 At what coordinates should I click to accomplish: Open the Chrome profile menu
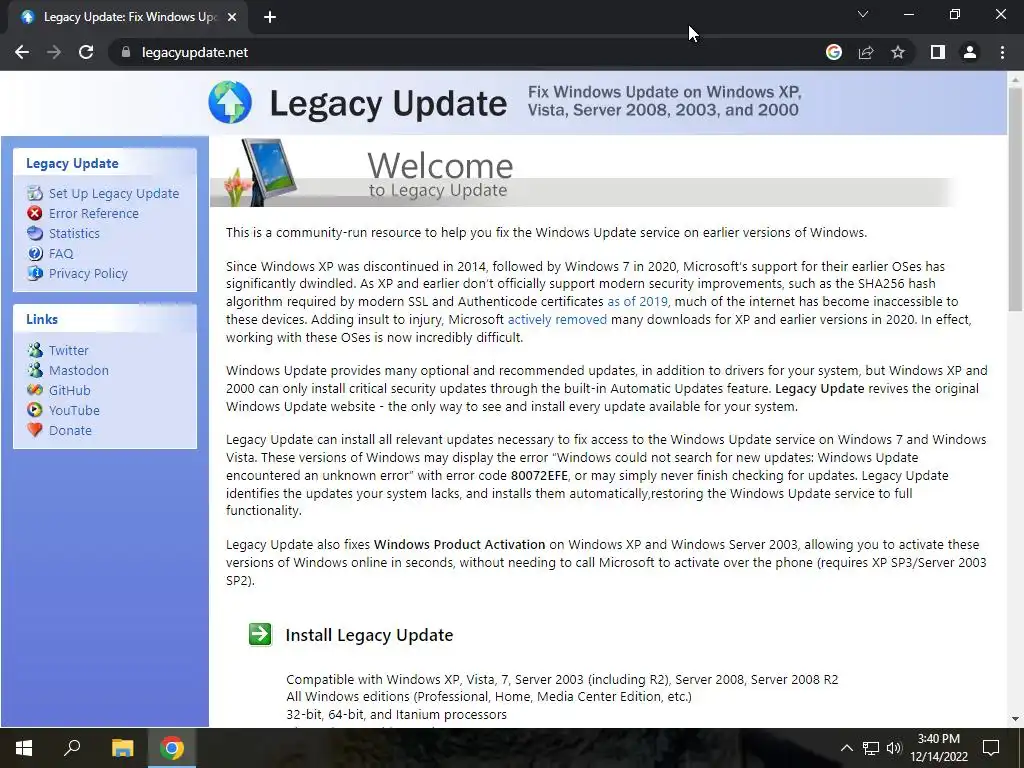[970, 52]
